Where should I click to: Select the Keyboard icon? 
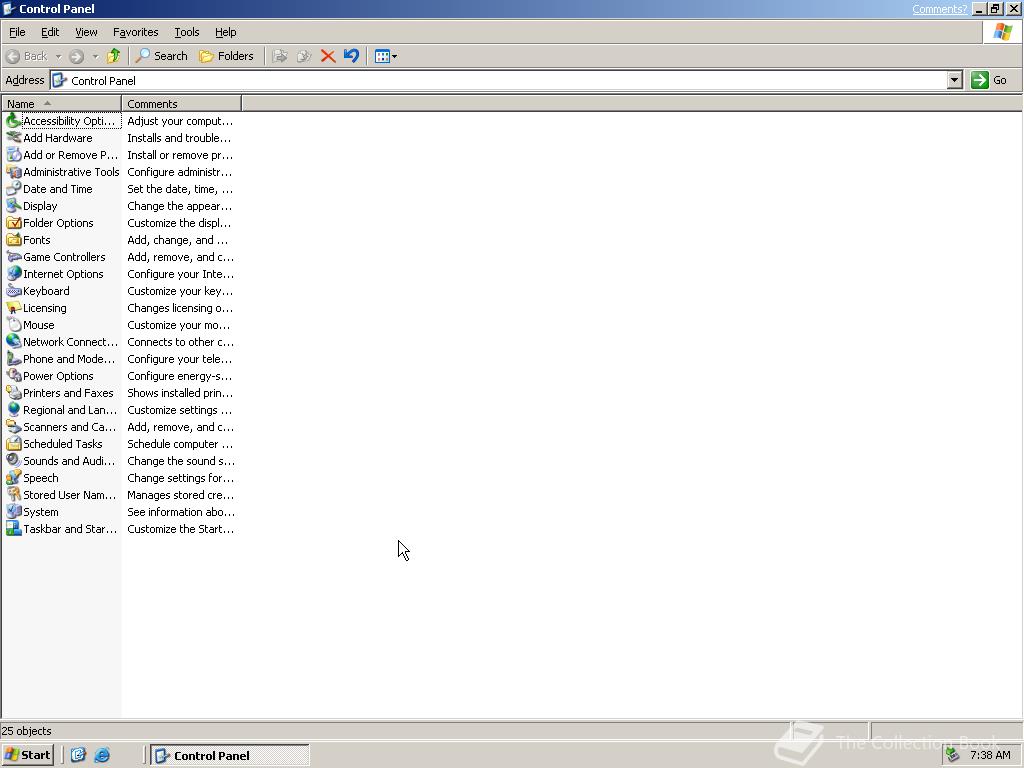[13, 291]
